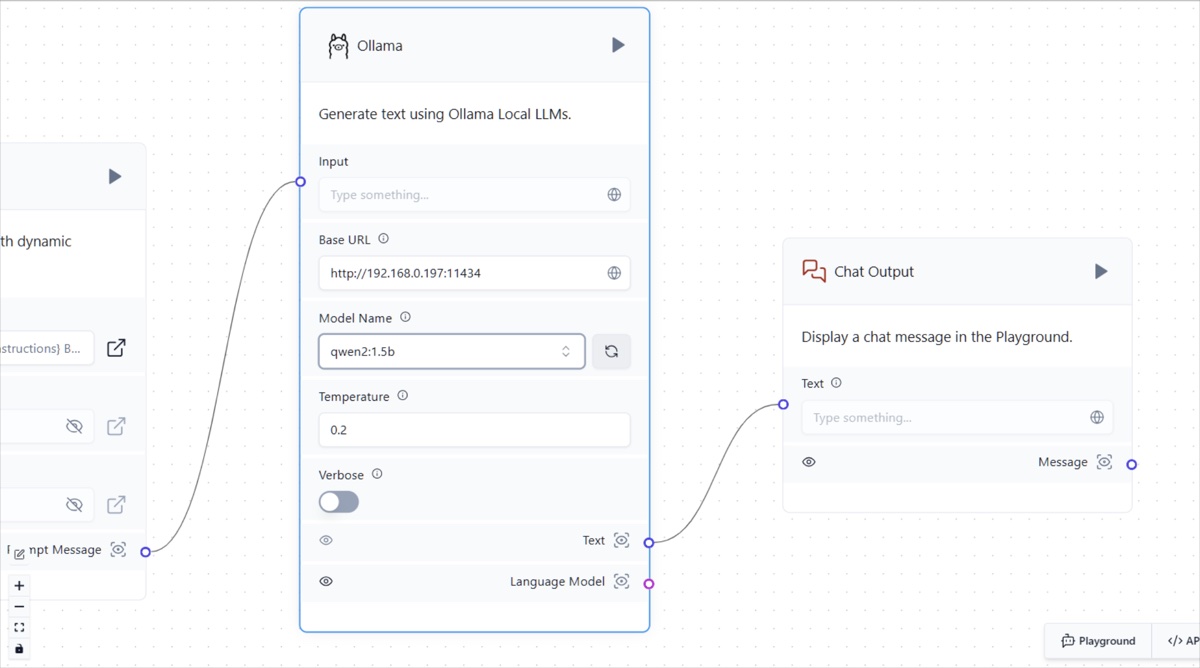Open the prompt template external editor icon
The height and width of the screenshot is (668, 1200).
click(116, 348)
